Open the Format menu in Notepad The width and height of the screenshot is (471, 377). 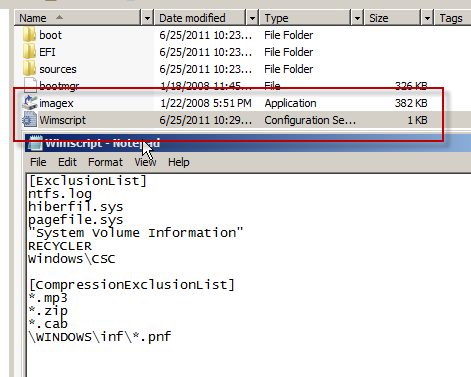click(105, 162)
